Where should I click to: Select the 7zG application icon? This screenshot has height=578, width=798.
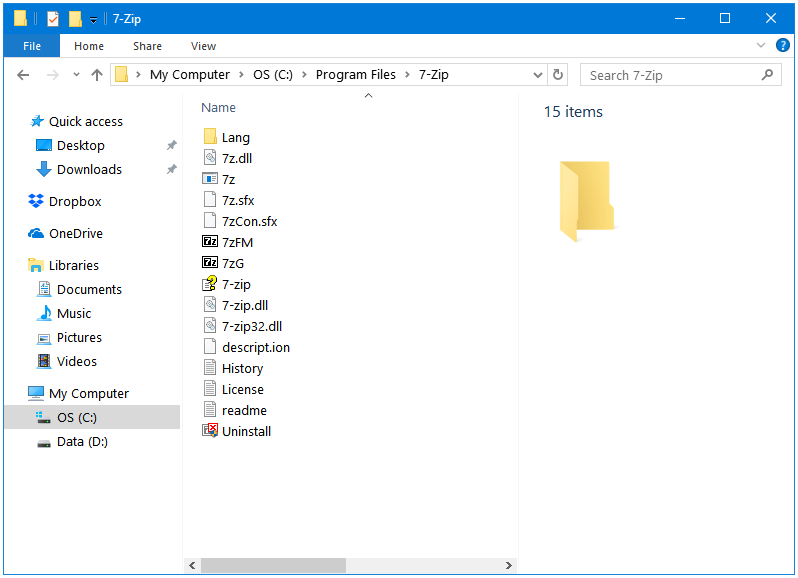[x=210, y=263]
